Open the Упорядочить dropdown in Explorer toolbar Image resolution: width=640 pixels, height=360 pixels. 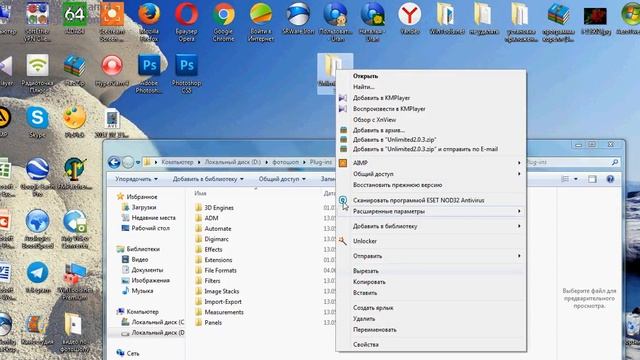[136, 179]
